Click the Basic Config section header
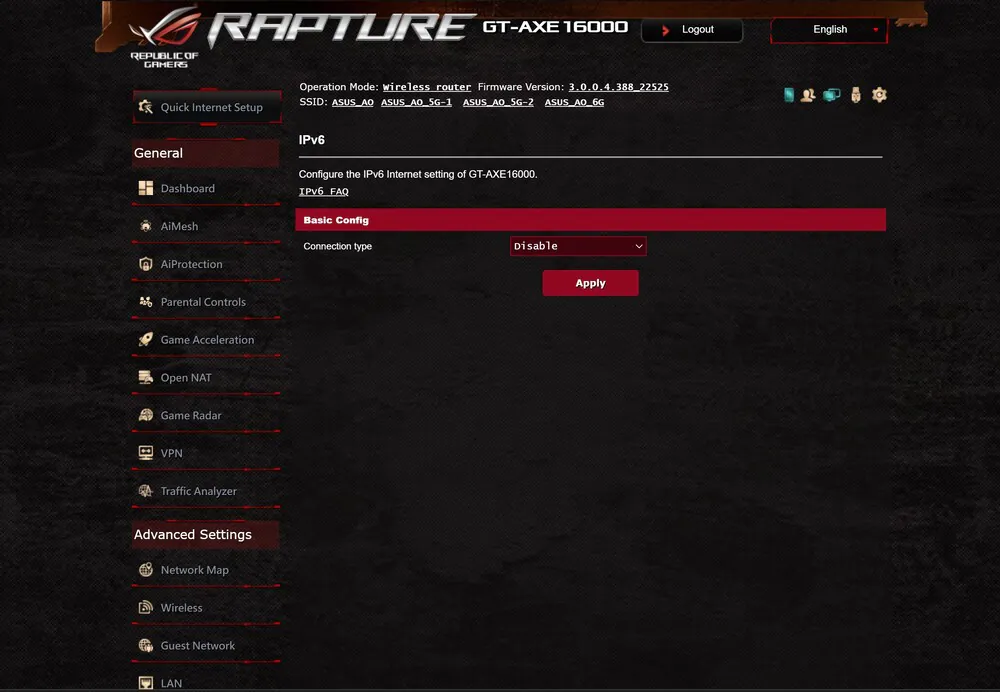The width and height of the screenshot is (1000, 692). [x=591, y=219]
